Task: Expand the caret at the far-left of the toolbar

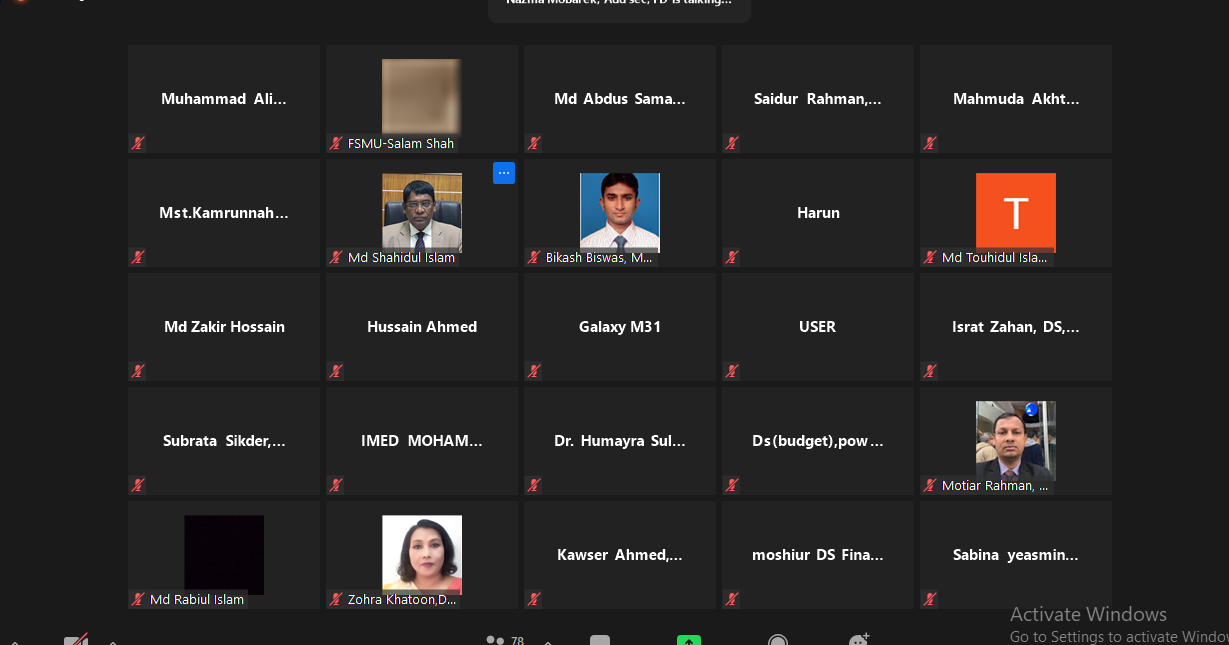Action: (x=13, y=641)
